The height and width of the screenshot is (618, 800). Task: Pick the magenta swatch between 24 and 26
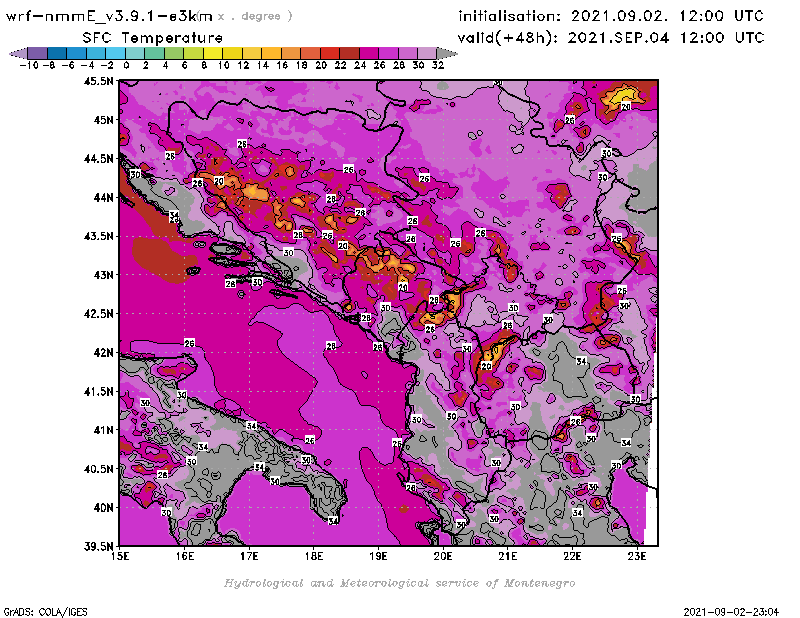[x=368, y=53]
